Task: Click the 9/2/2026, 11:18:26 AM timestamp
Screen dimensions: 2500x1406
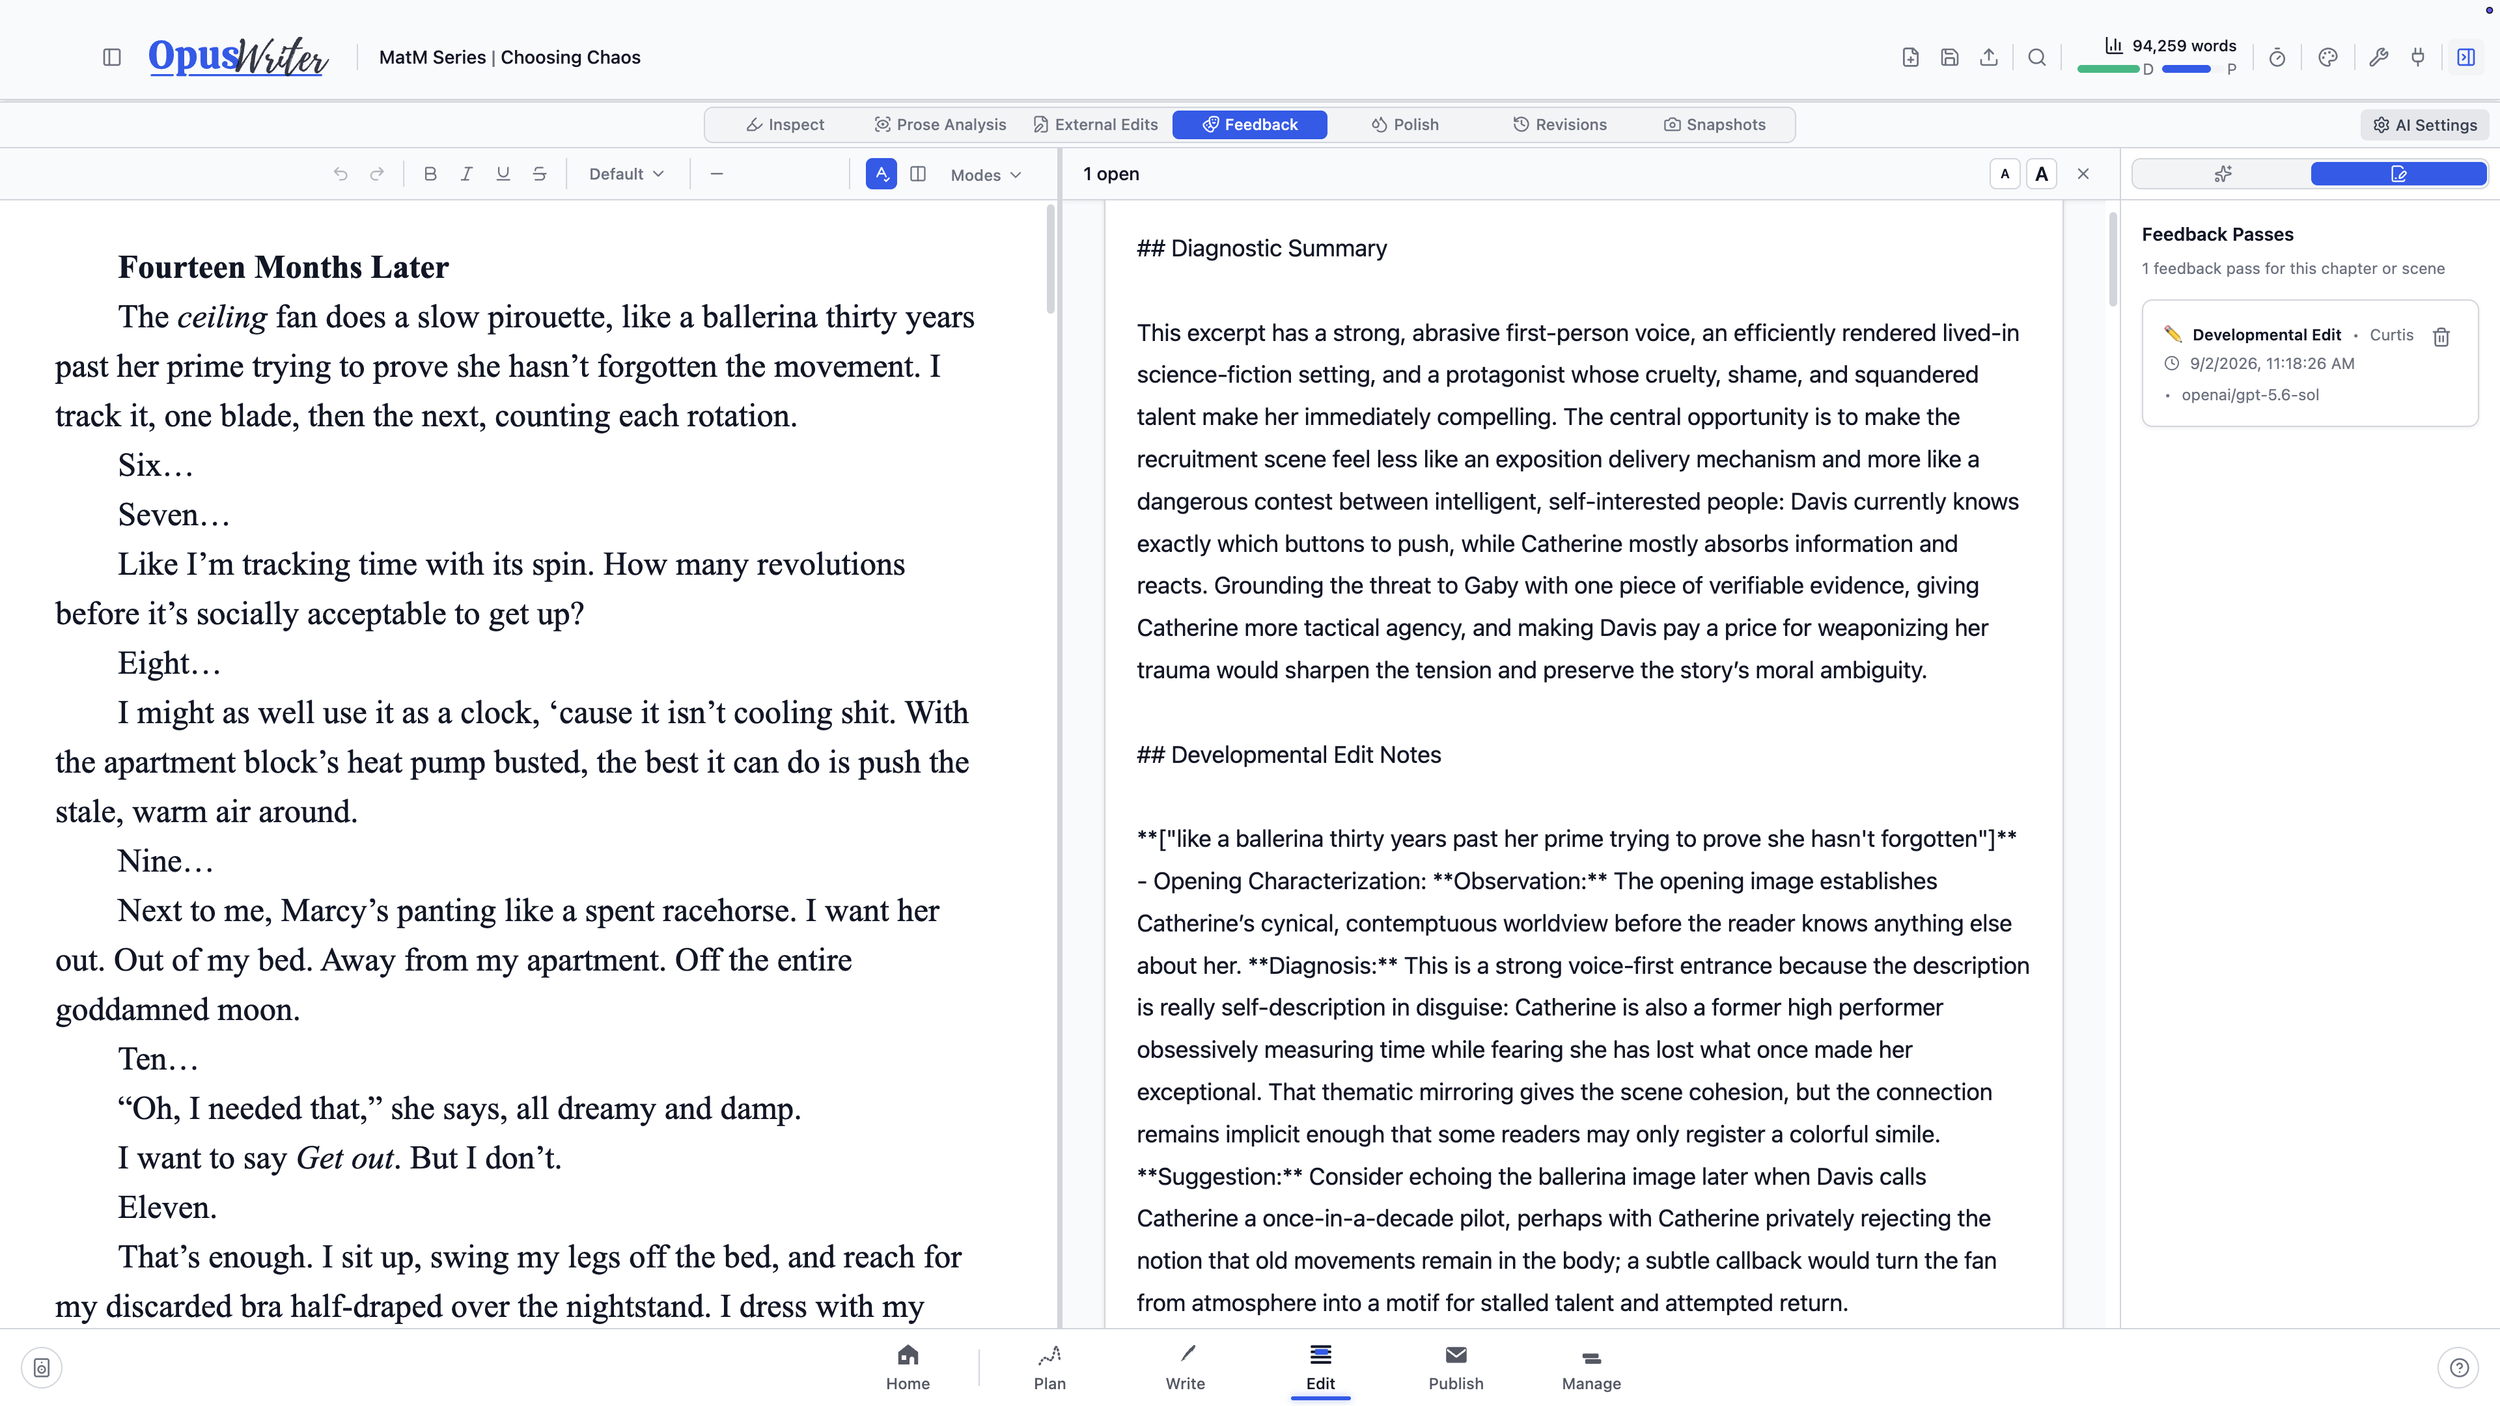Action: (2272, 364)
